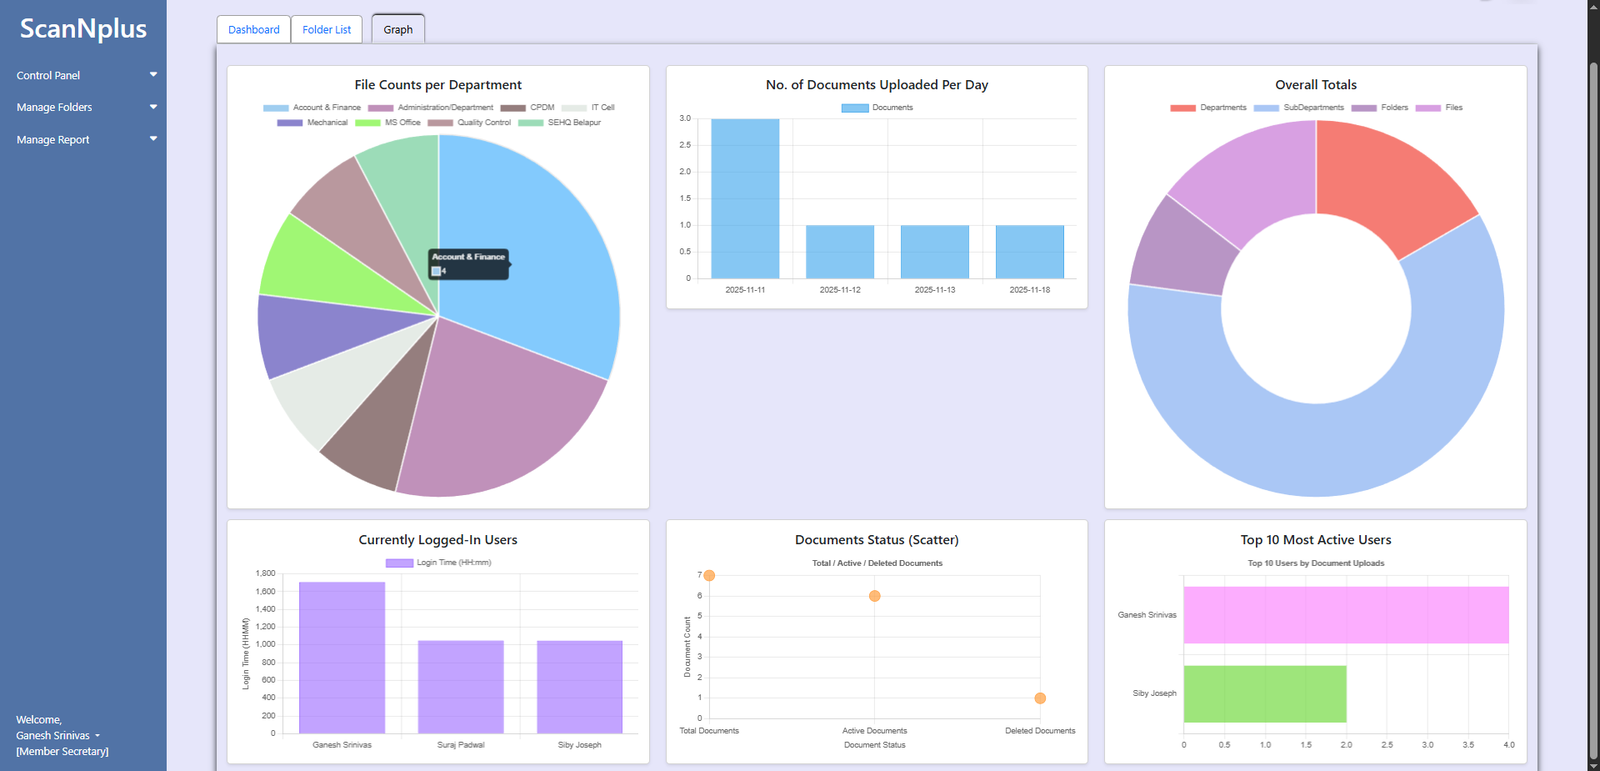Click 'Overall Totals' chart title
The width and height of the screenshot is (1600, 771).
(x=1316, y=85)
